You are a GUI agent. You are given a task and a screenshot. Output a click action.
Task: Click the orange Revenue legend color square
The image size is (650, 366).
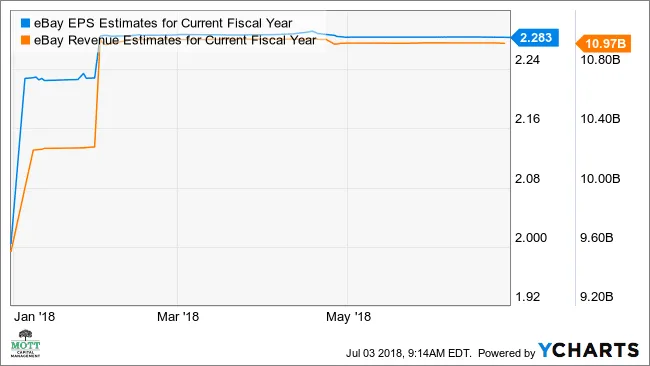[25, 40]
